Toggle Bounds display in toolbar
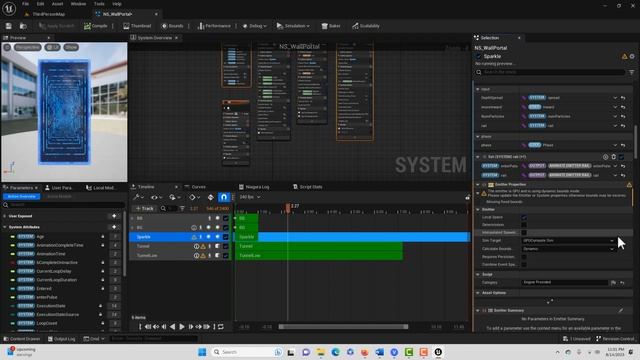640x360 pixels. (172, 26)
